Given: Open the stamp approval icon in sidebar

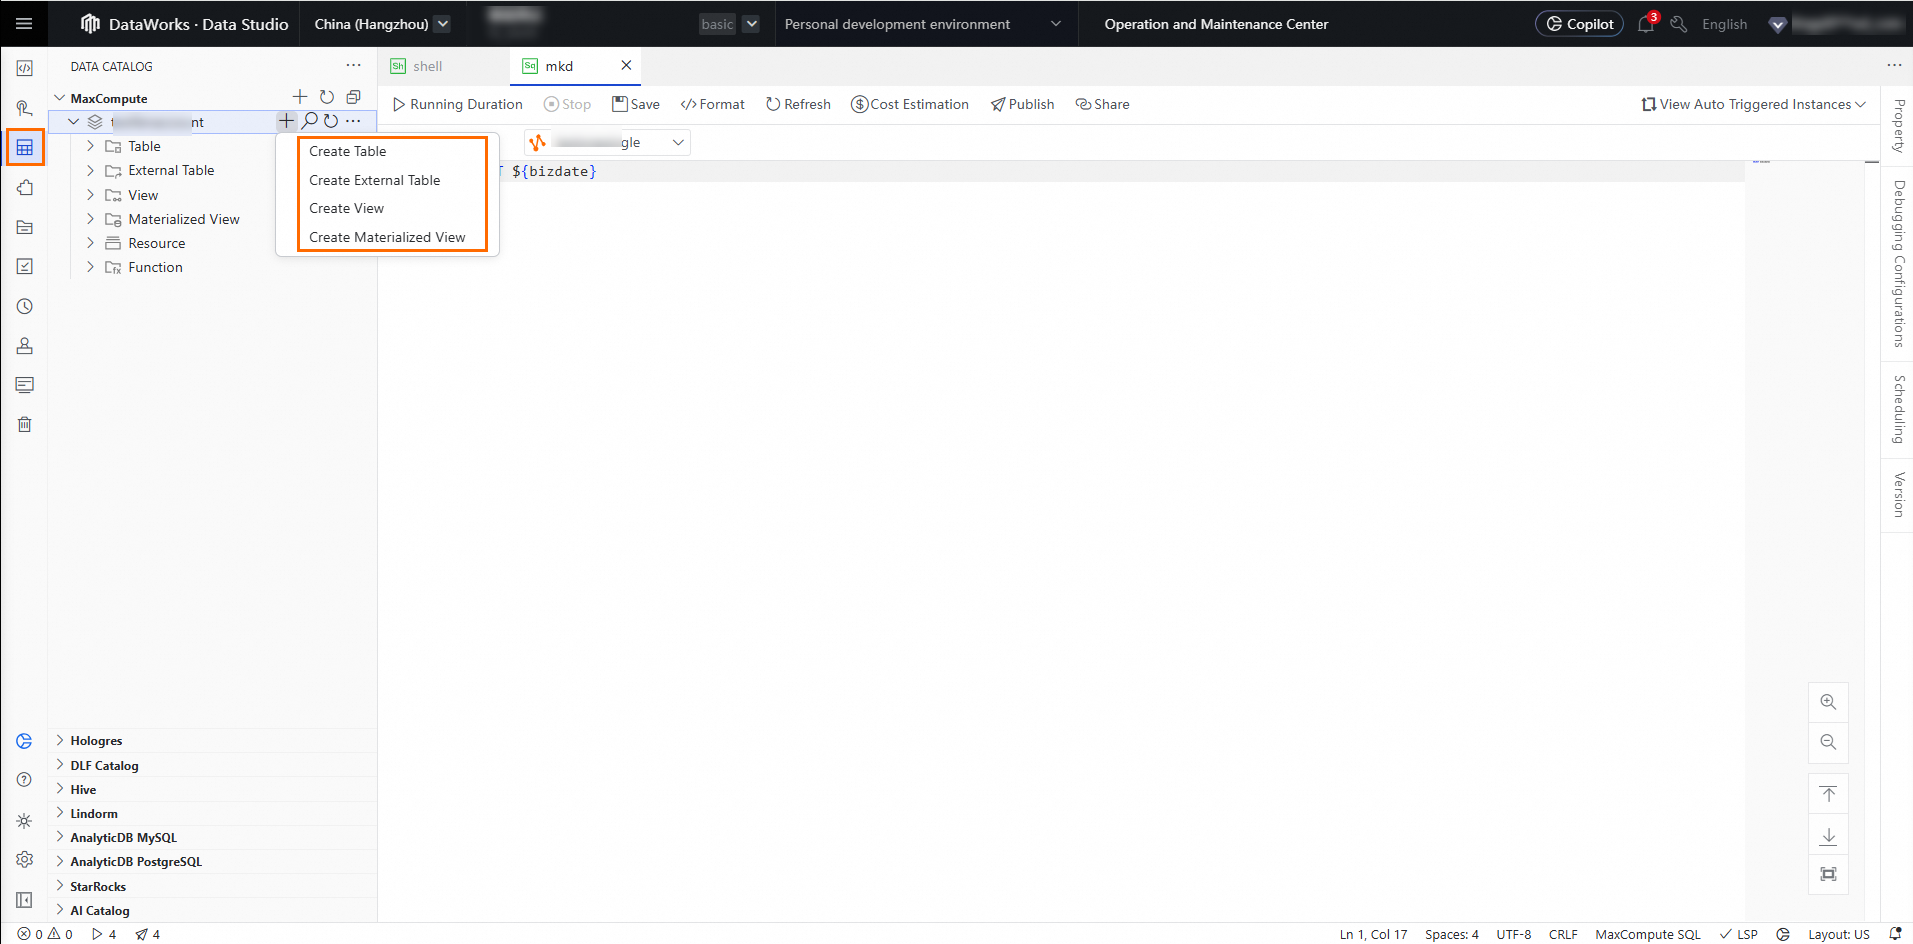Looking at the screenshot, I should [x=25, y=346].
